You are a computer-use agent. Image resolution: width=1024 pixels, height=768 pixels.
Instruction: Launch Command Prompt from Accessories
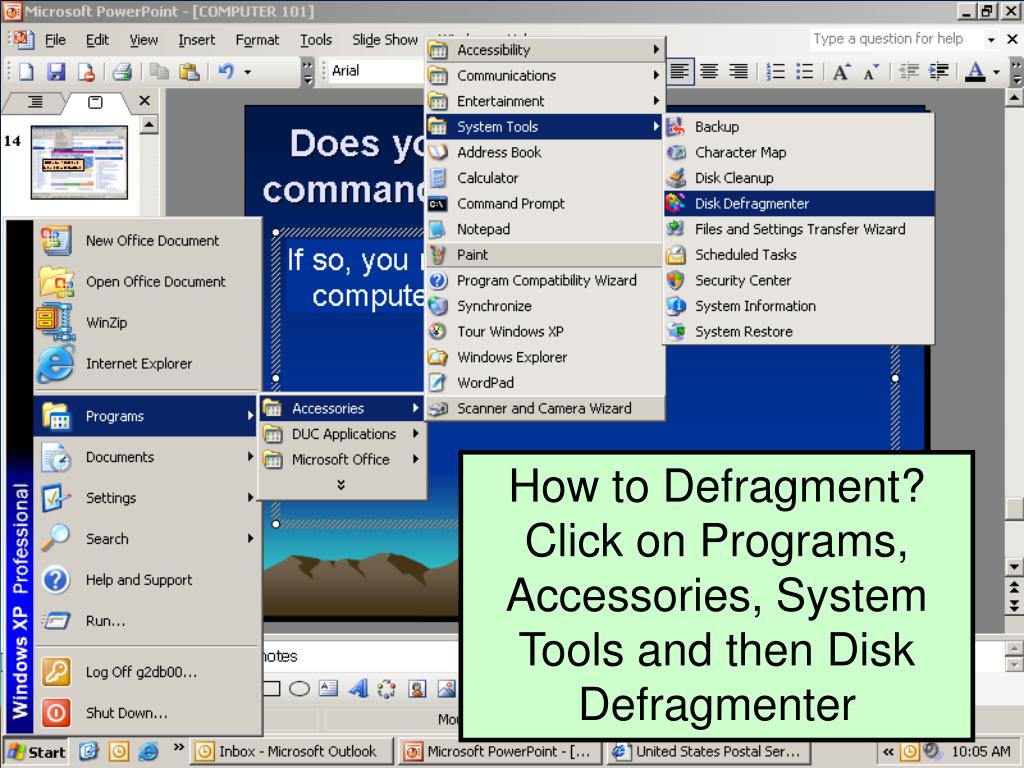545,204
